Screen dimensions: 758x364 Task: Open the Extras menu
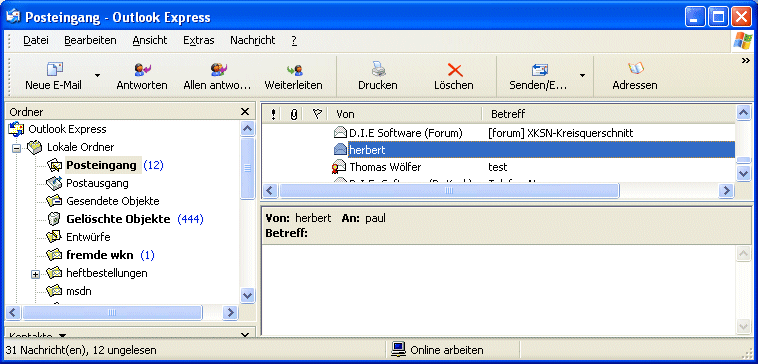[x=199, y=41]
